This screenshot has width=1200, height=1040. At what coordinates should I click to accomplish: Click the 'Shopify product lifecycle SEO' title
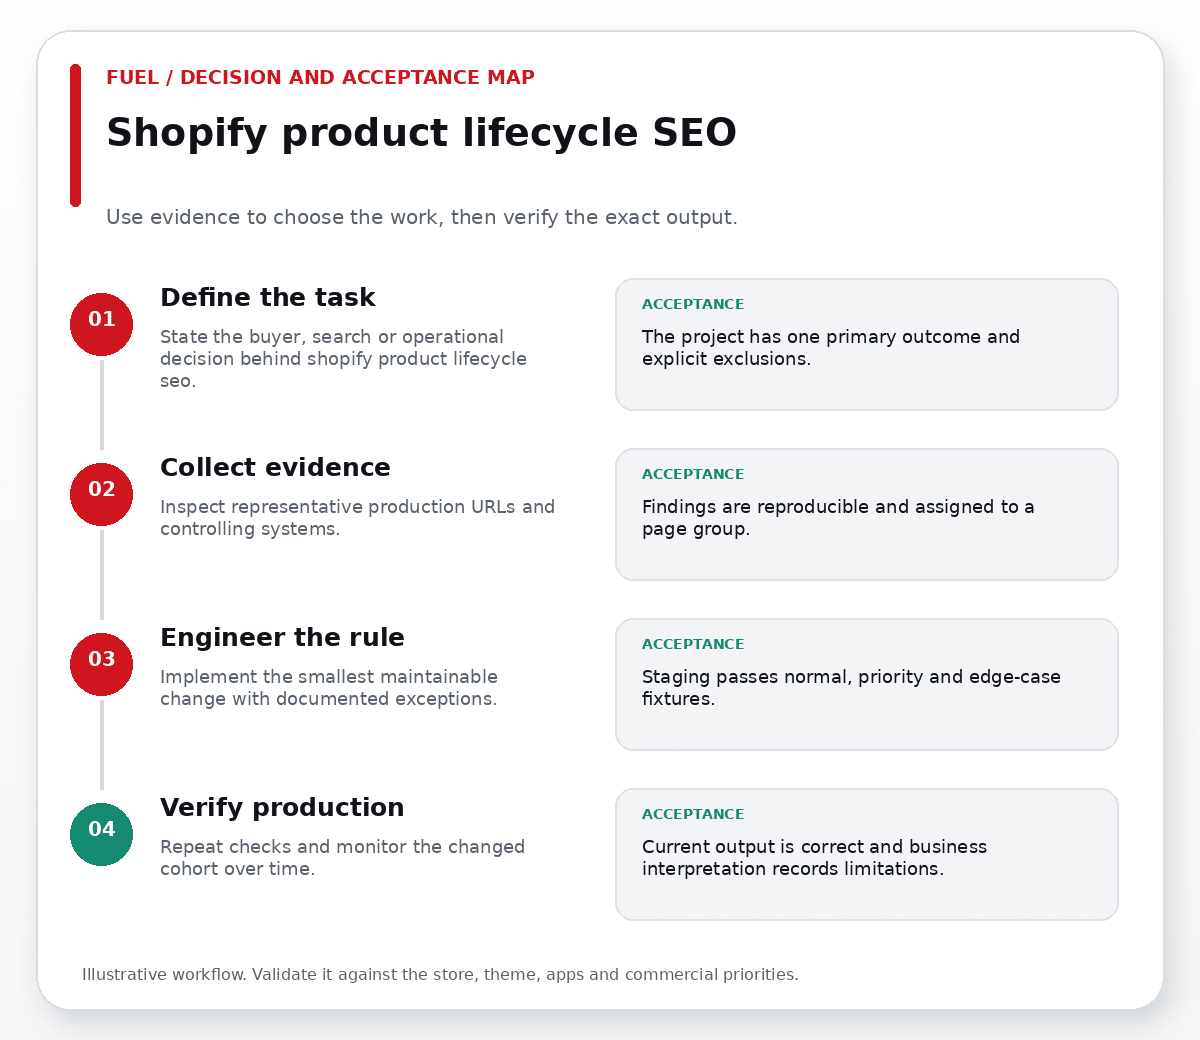pyautogui.click(x=421, y=133)
